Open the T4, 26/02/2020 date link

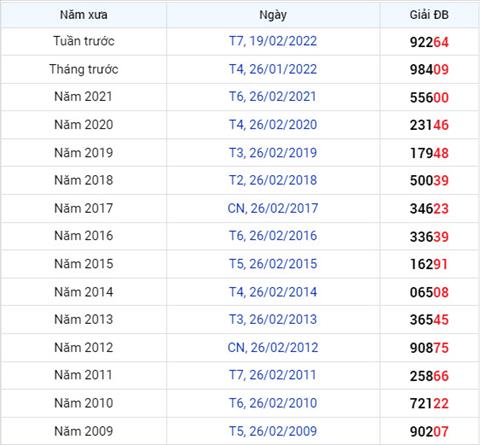click(x=273, y=125)
